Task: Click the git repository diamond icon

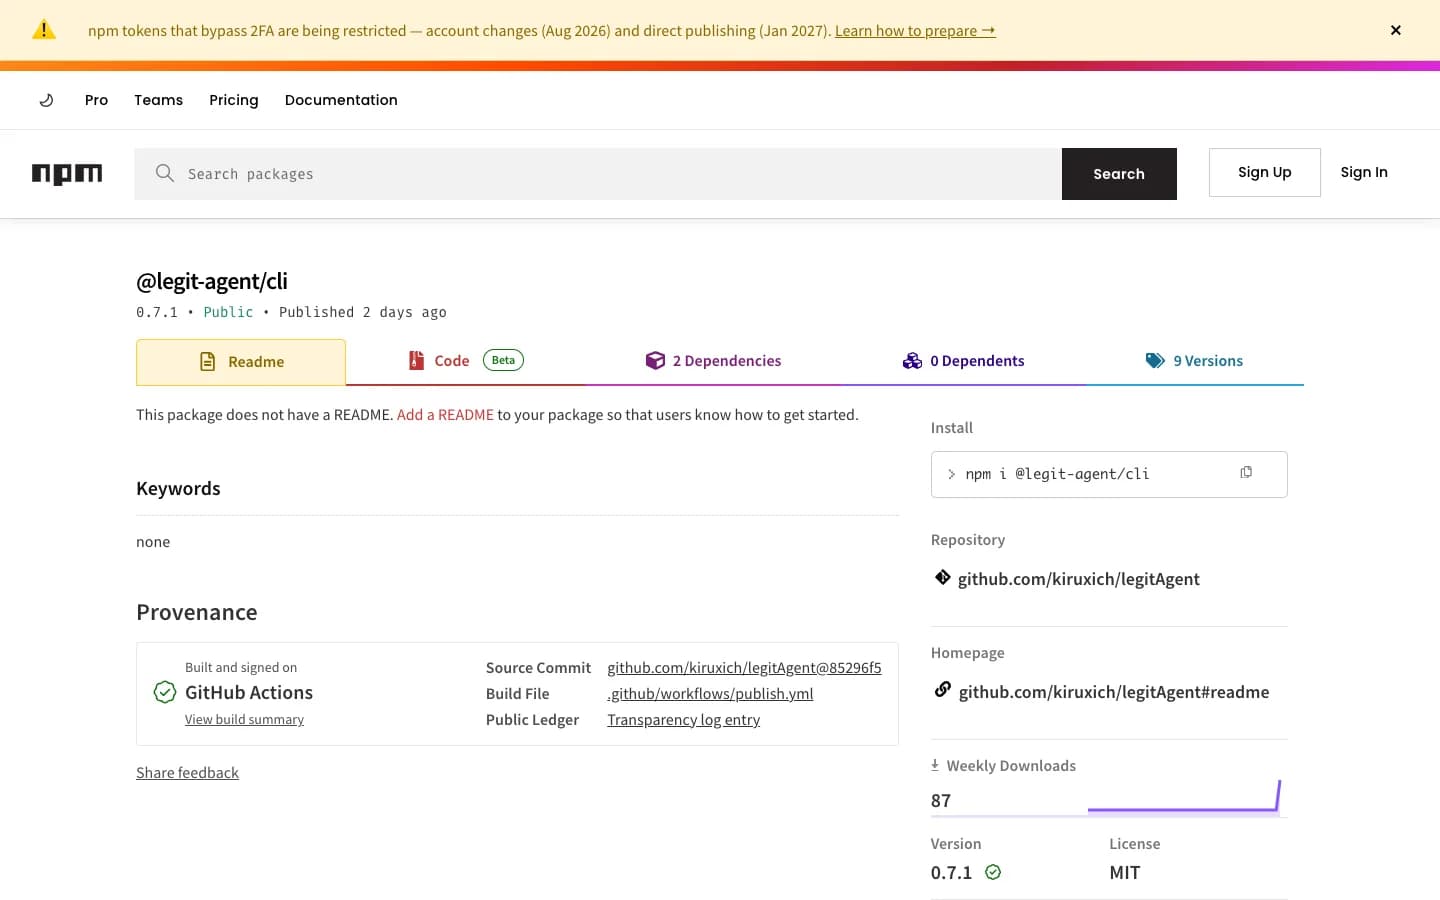Action: point(942,577)
